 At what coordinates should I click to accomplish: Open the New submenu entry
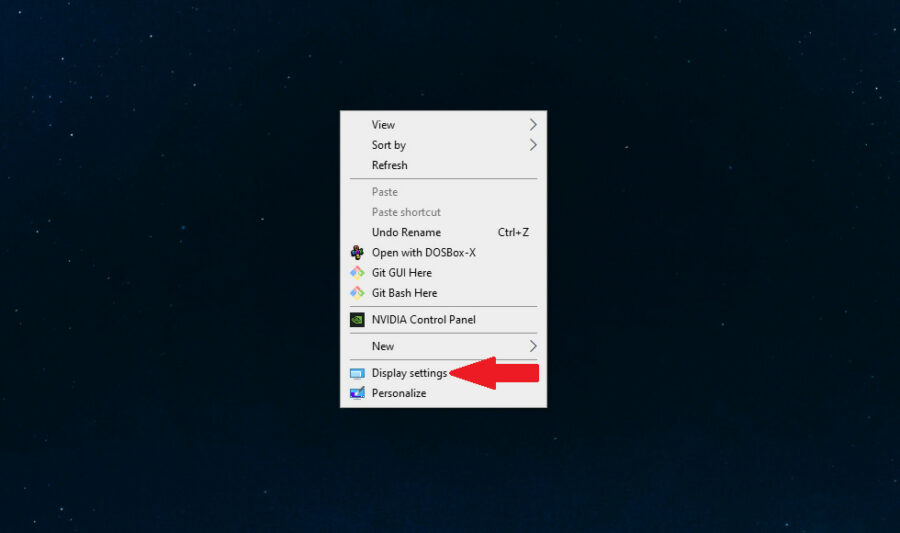(x=443, y=346)
